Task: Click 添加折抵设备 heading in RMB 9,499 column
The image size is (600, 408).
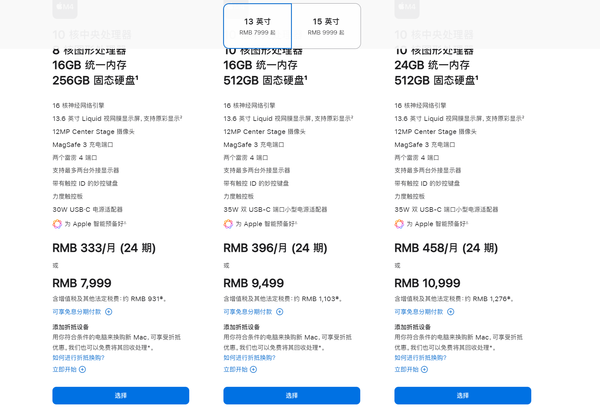Action: [242, 327]
